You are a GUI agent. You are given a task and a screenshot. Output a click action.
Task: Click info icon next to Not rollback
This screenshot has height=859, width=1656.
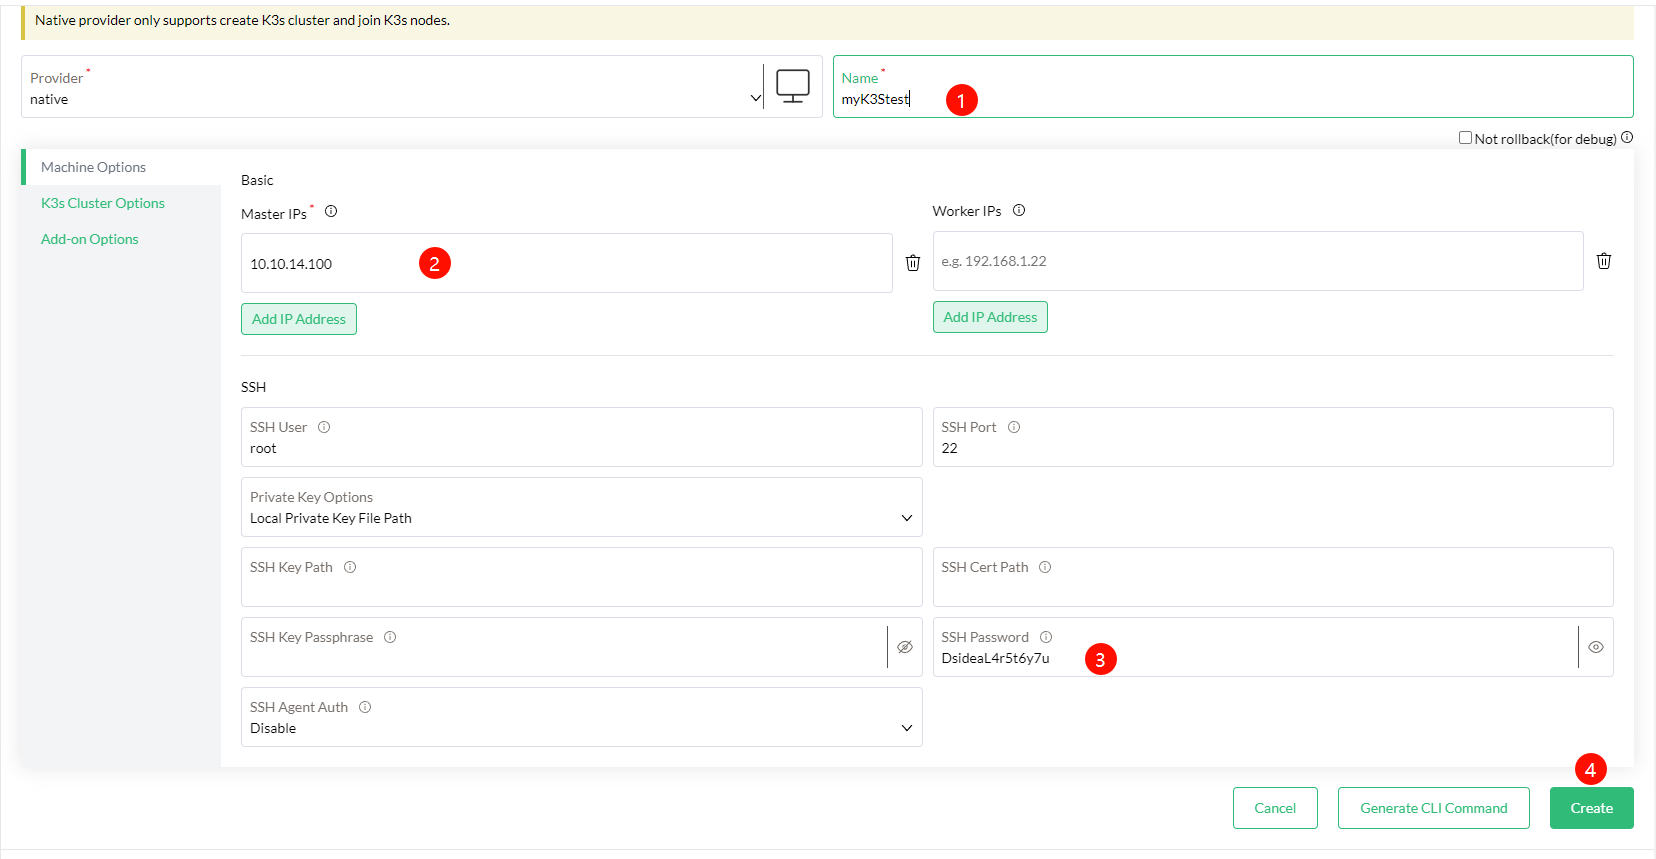click(1627, 138)
